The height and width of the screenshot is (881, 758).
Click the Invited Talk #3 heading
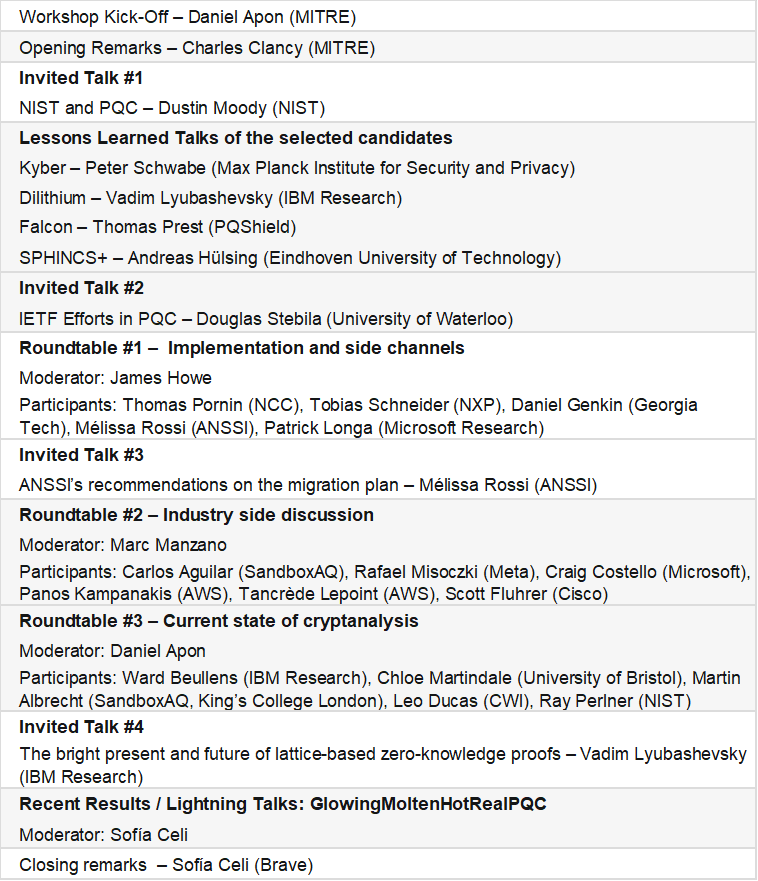coord(81,455)
